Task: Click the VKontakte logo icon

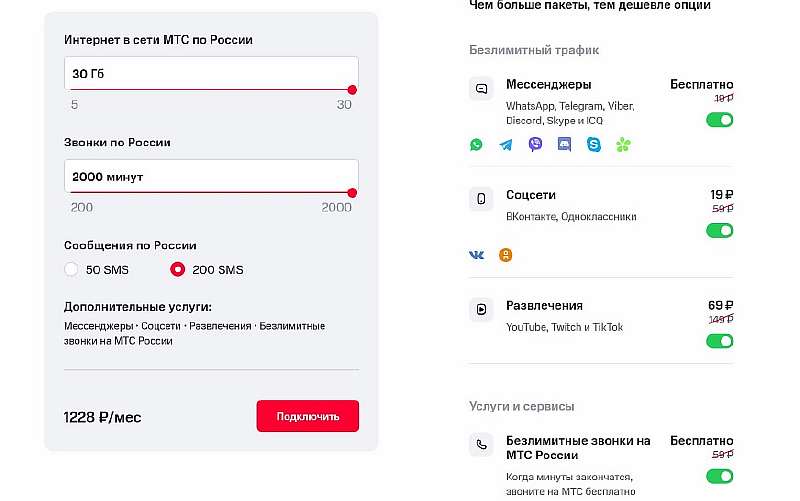Action: 477,255
